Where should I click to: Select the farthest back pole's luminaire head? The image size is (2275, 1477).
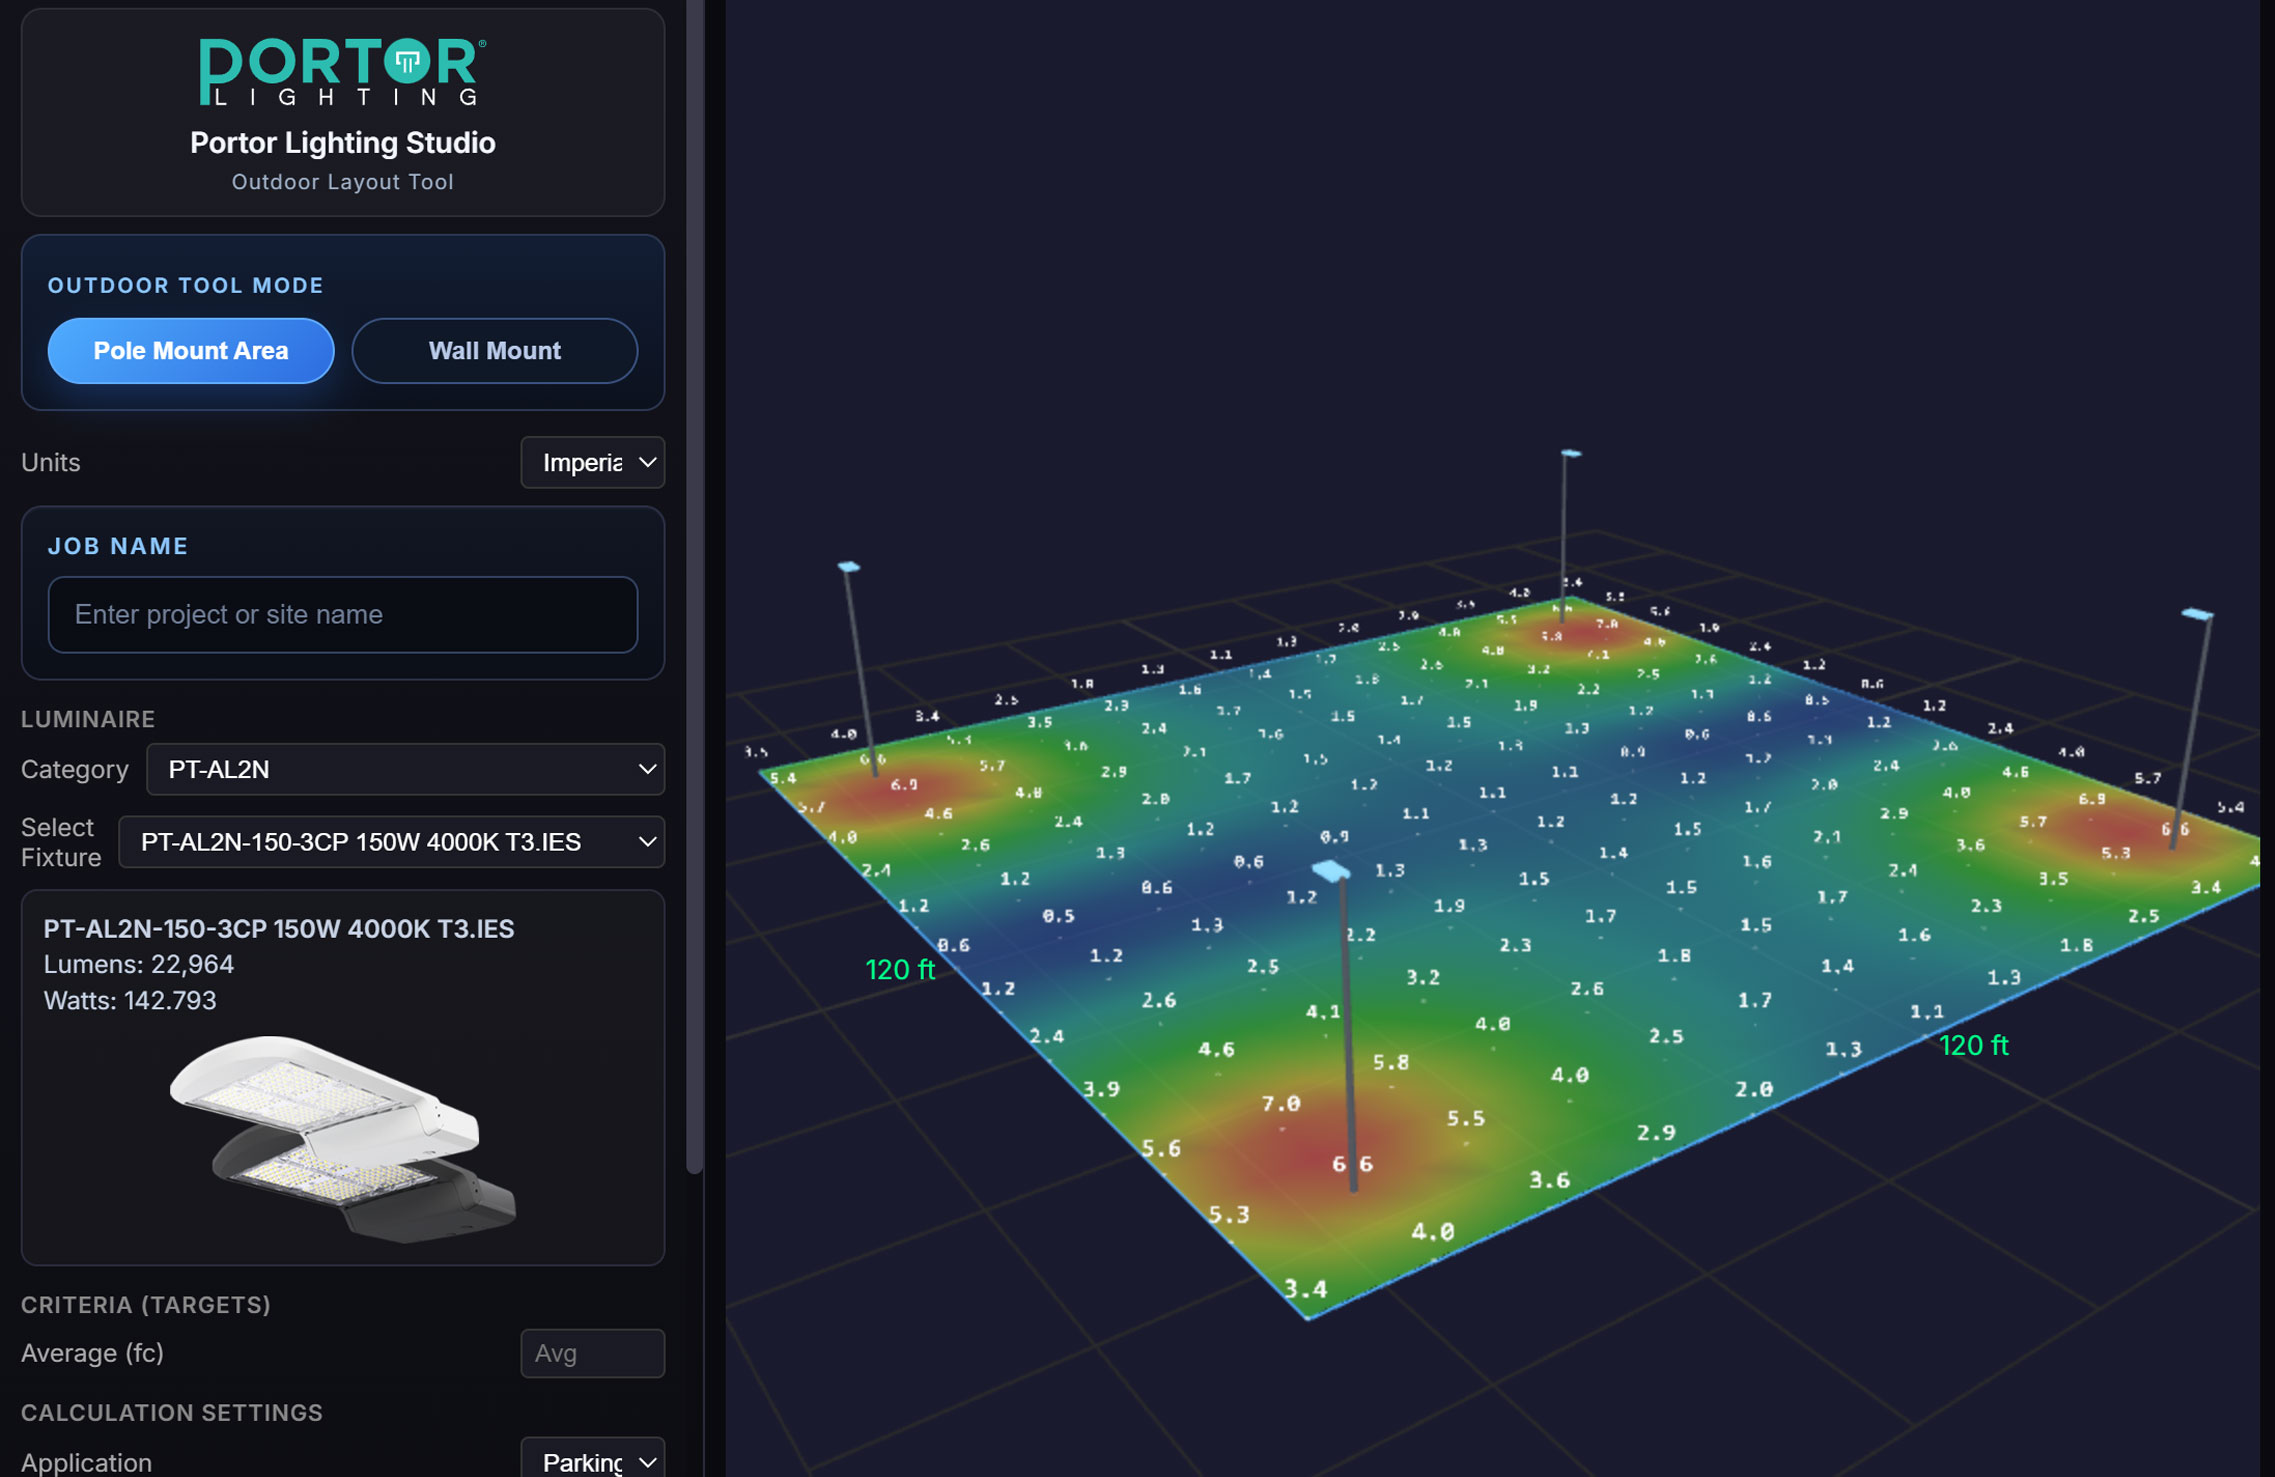pos(1571,454)
